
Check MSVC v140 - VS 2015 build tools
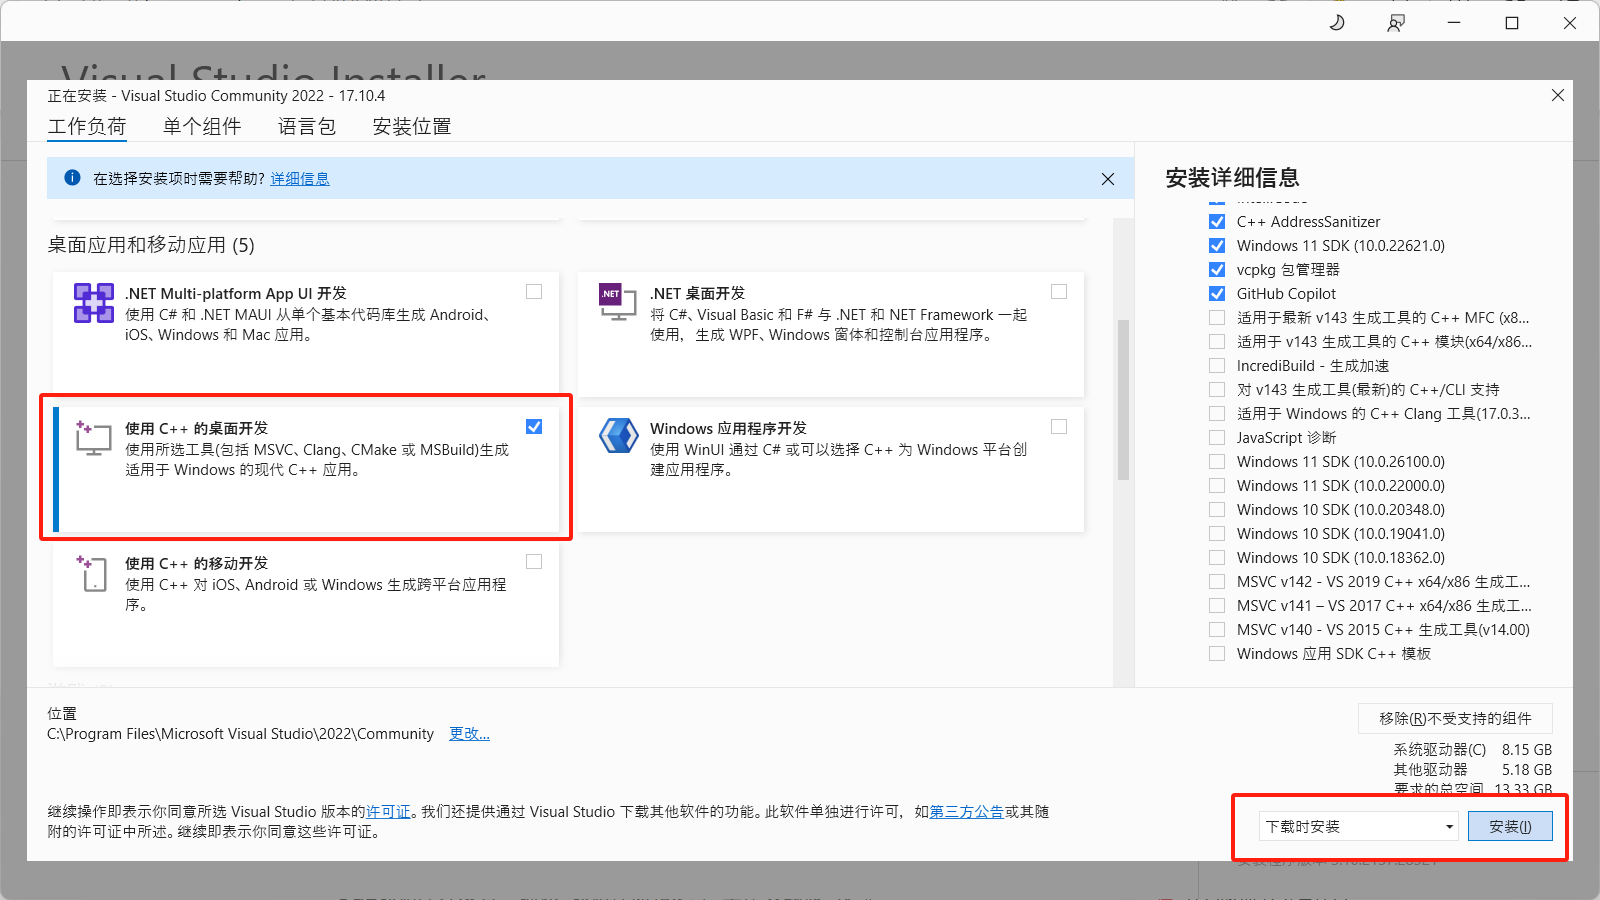[1217, 630]
